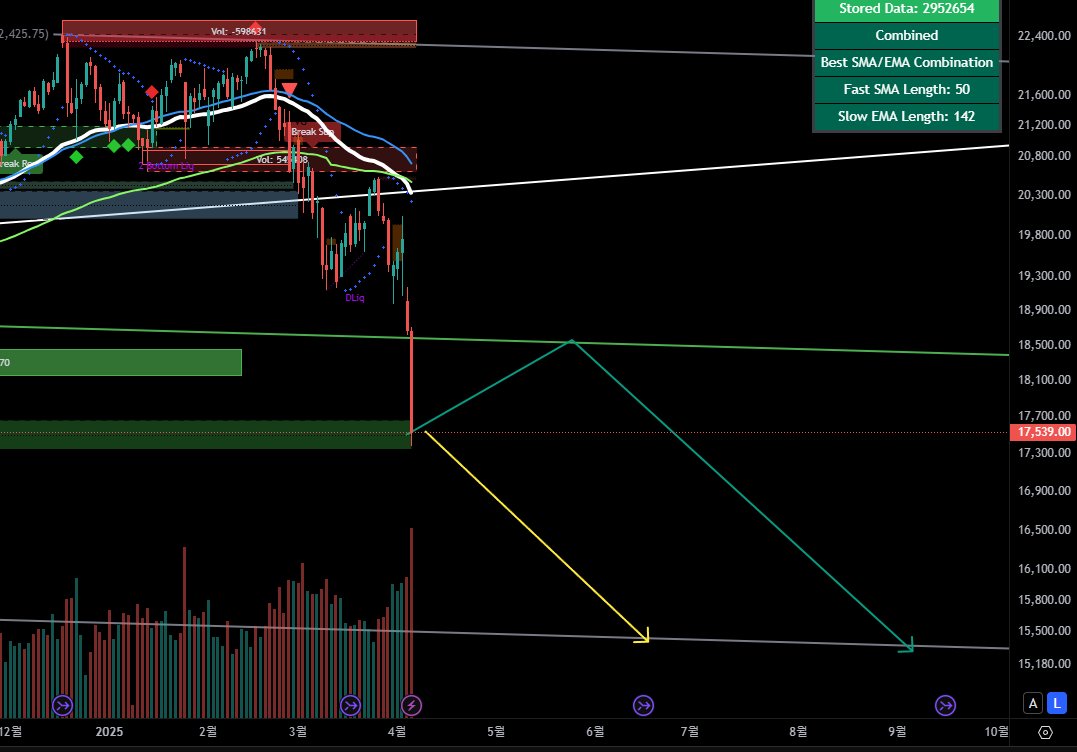Image resolution: width=1077 pixels, height=752 pixels.
Task: Click 16,500.00 on the price axis
Action: pos(1044,529)
